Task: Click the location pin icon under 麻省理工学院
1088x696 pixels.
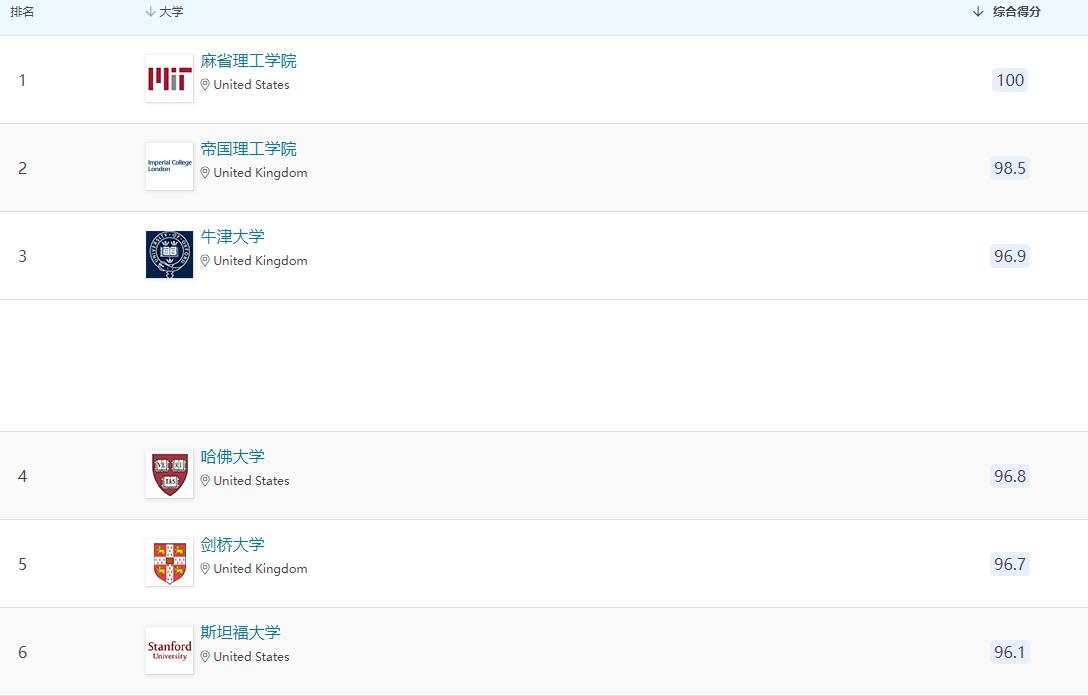Action: [x=205, y=85]
